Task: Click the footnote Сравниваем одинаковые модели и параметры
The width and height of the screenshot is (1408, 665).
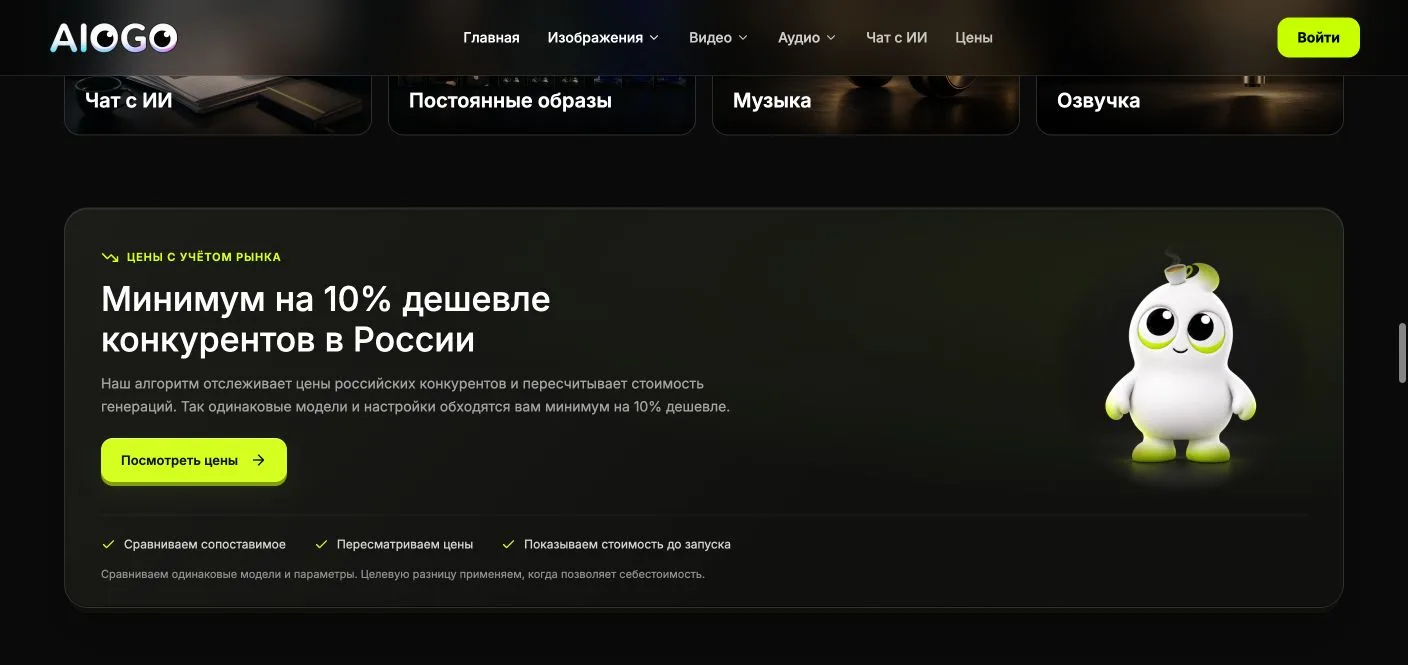Action: 403,574
